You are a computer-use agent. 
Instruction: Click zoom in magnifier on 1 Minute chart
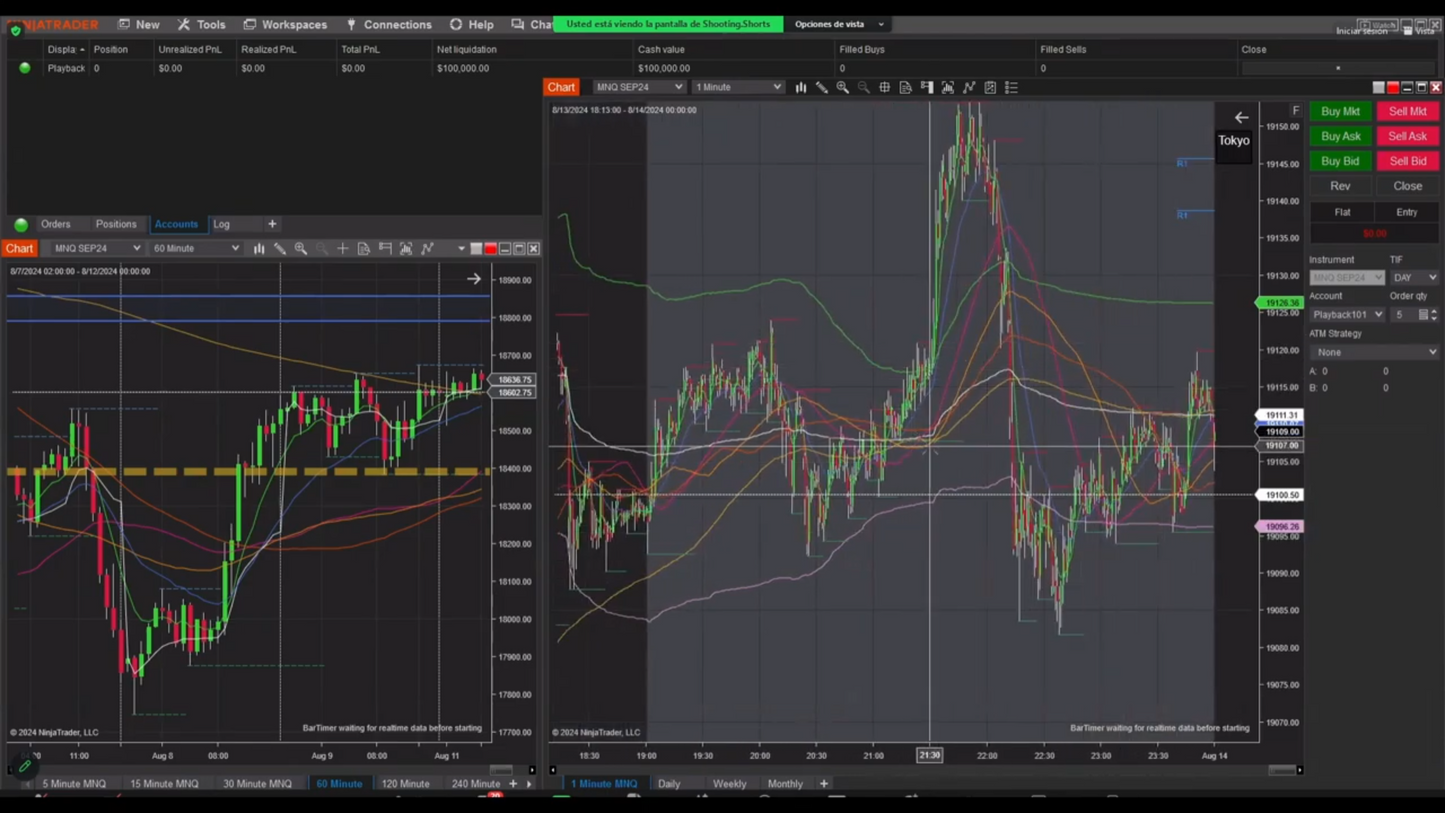pos(843,88)
